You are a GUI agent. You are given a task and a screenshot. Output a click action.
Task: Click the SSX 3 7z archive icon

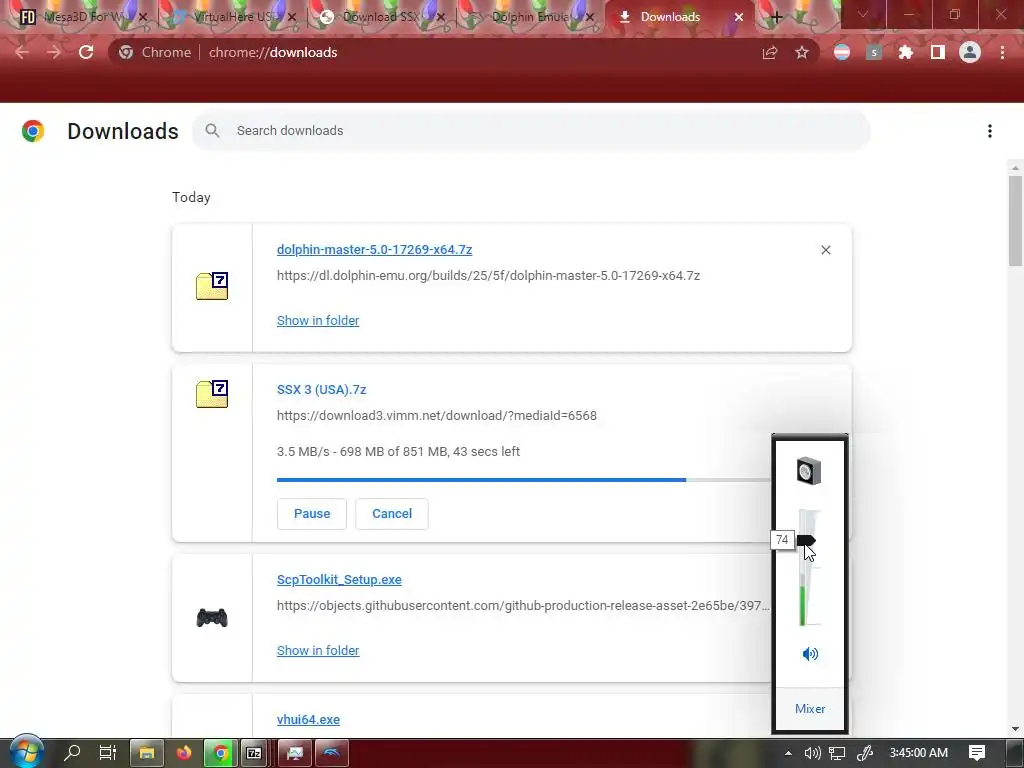[x=212, y=394]
